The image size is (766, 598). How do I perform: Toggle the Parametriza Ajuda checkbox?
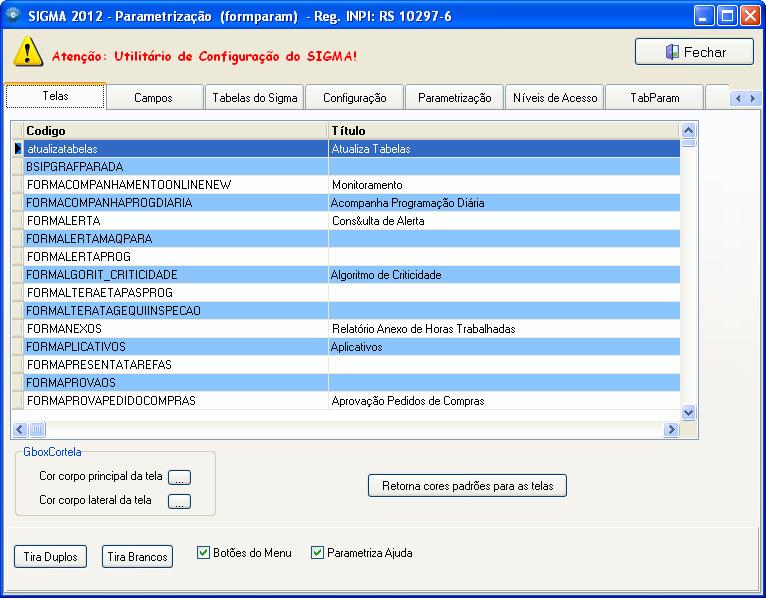coord(317,553)
